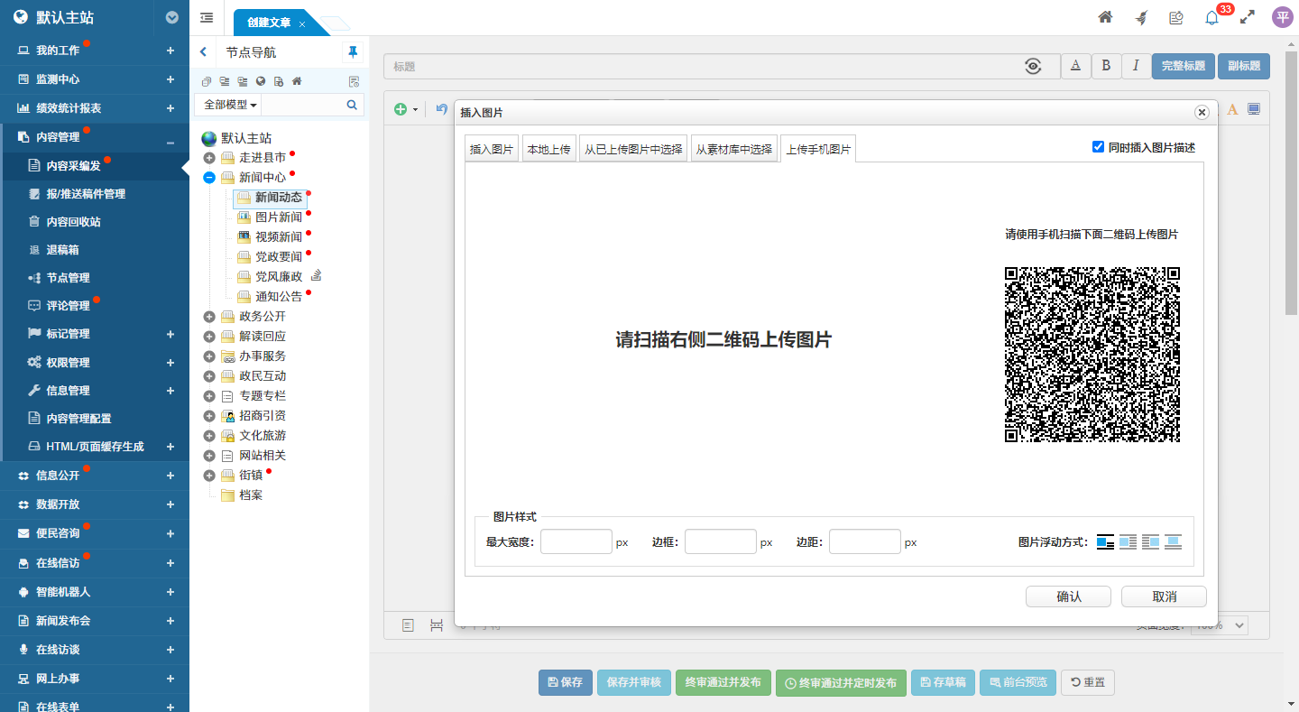Switch to the 本地上传 tab

548,150
